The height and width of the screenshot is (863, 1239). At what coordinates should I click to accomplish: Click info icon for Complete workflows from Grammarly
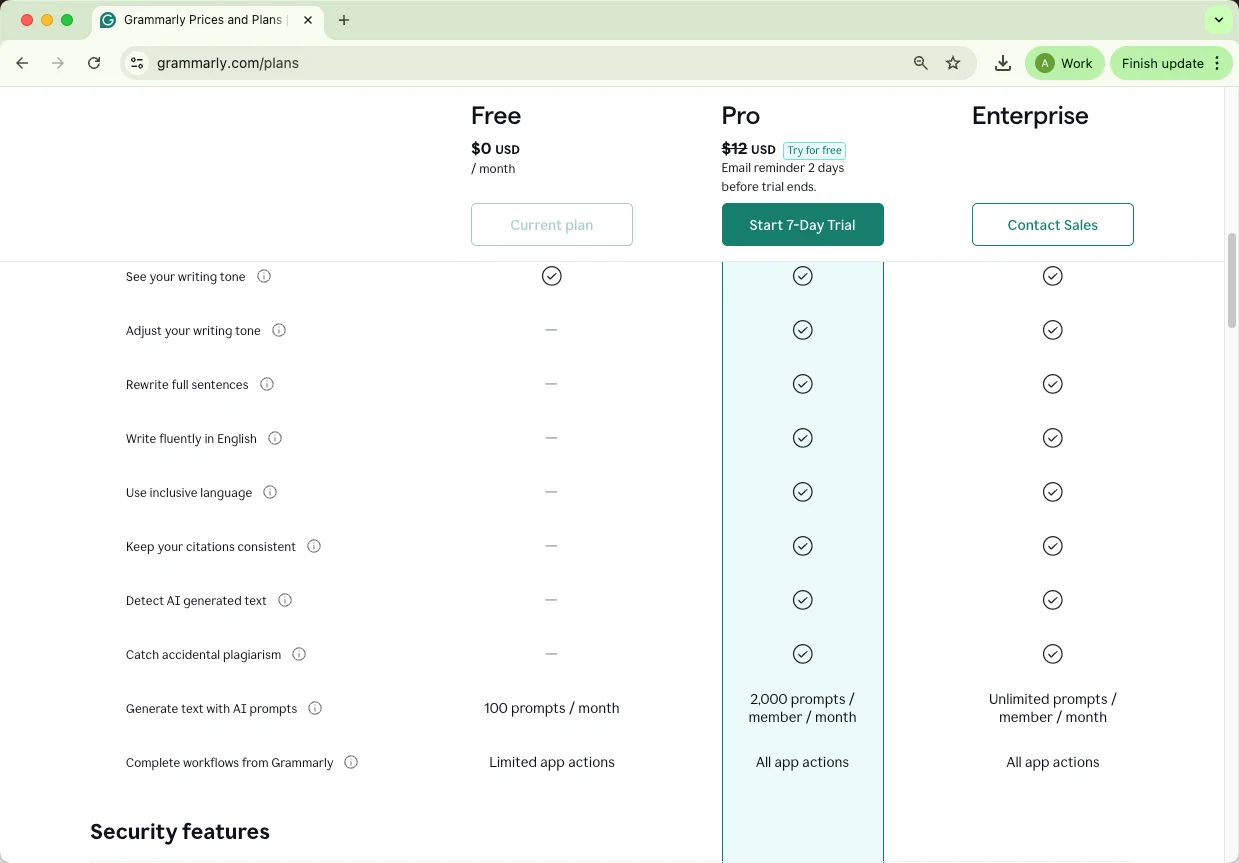351,762
